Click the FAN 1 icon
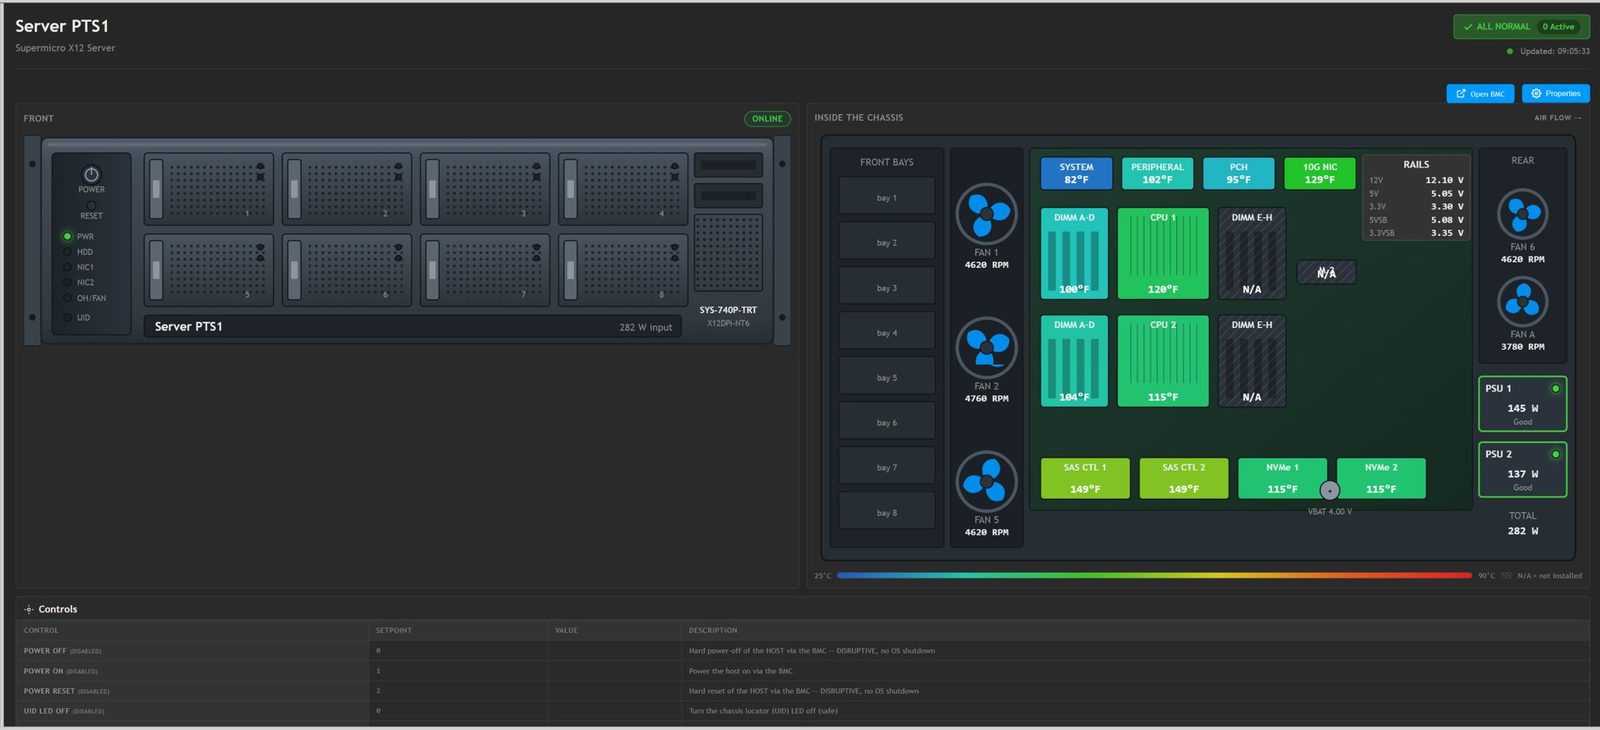The height and width of the screenshot is (730, 1600). [x=986, y=214]
